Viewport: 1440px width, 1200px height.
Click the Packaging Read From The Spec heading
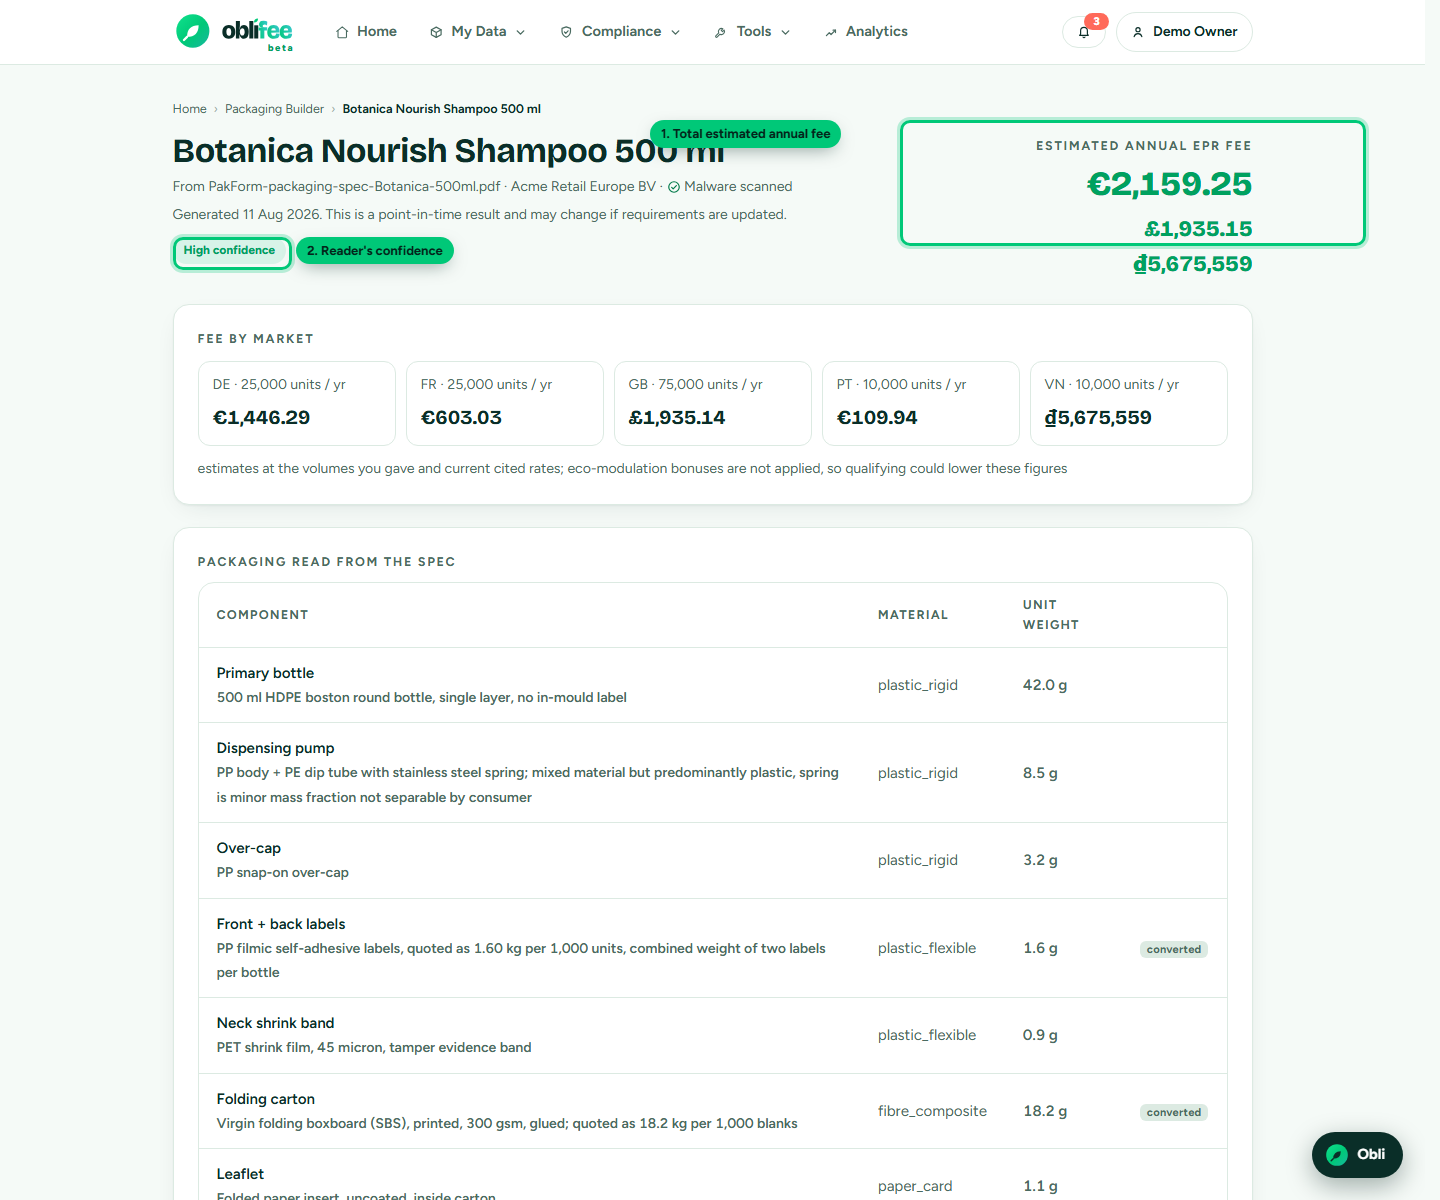click(x=326, y=562)
